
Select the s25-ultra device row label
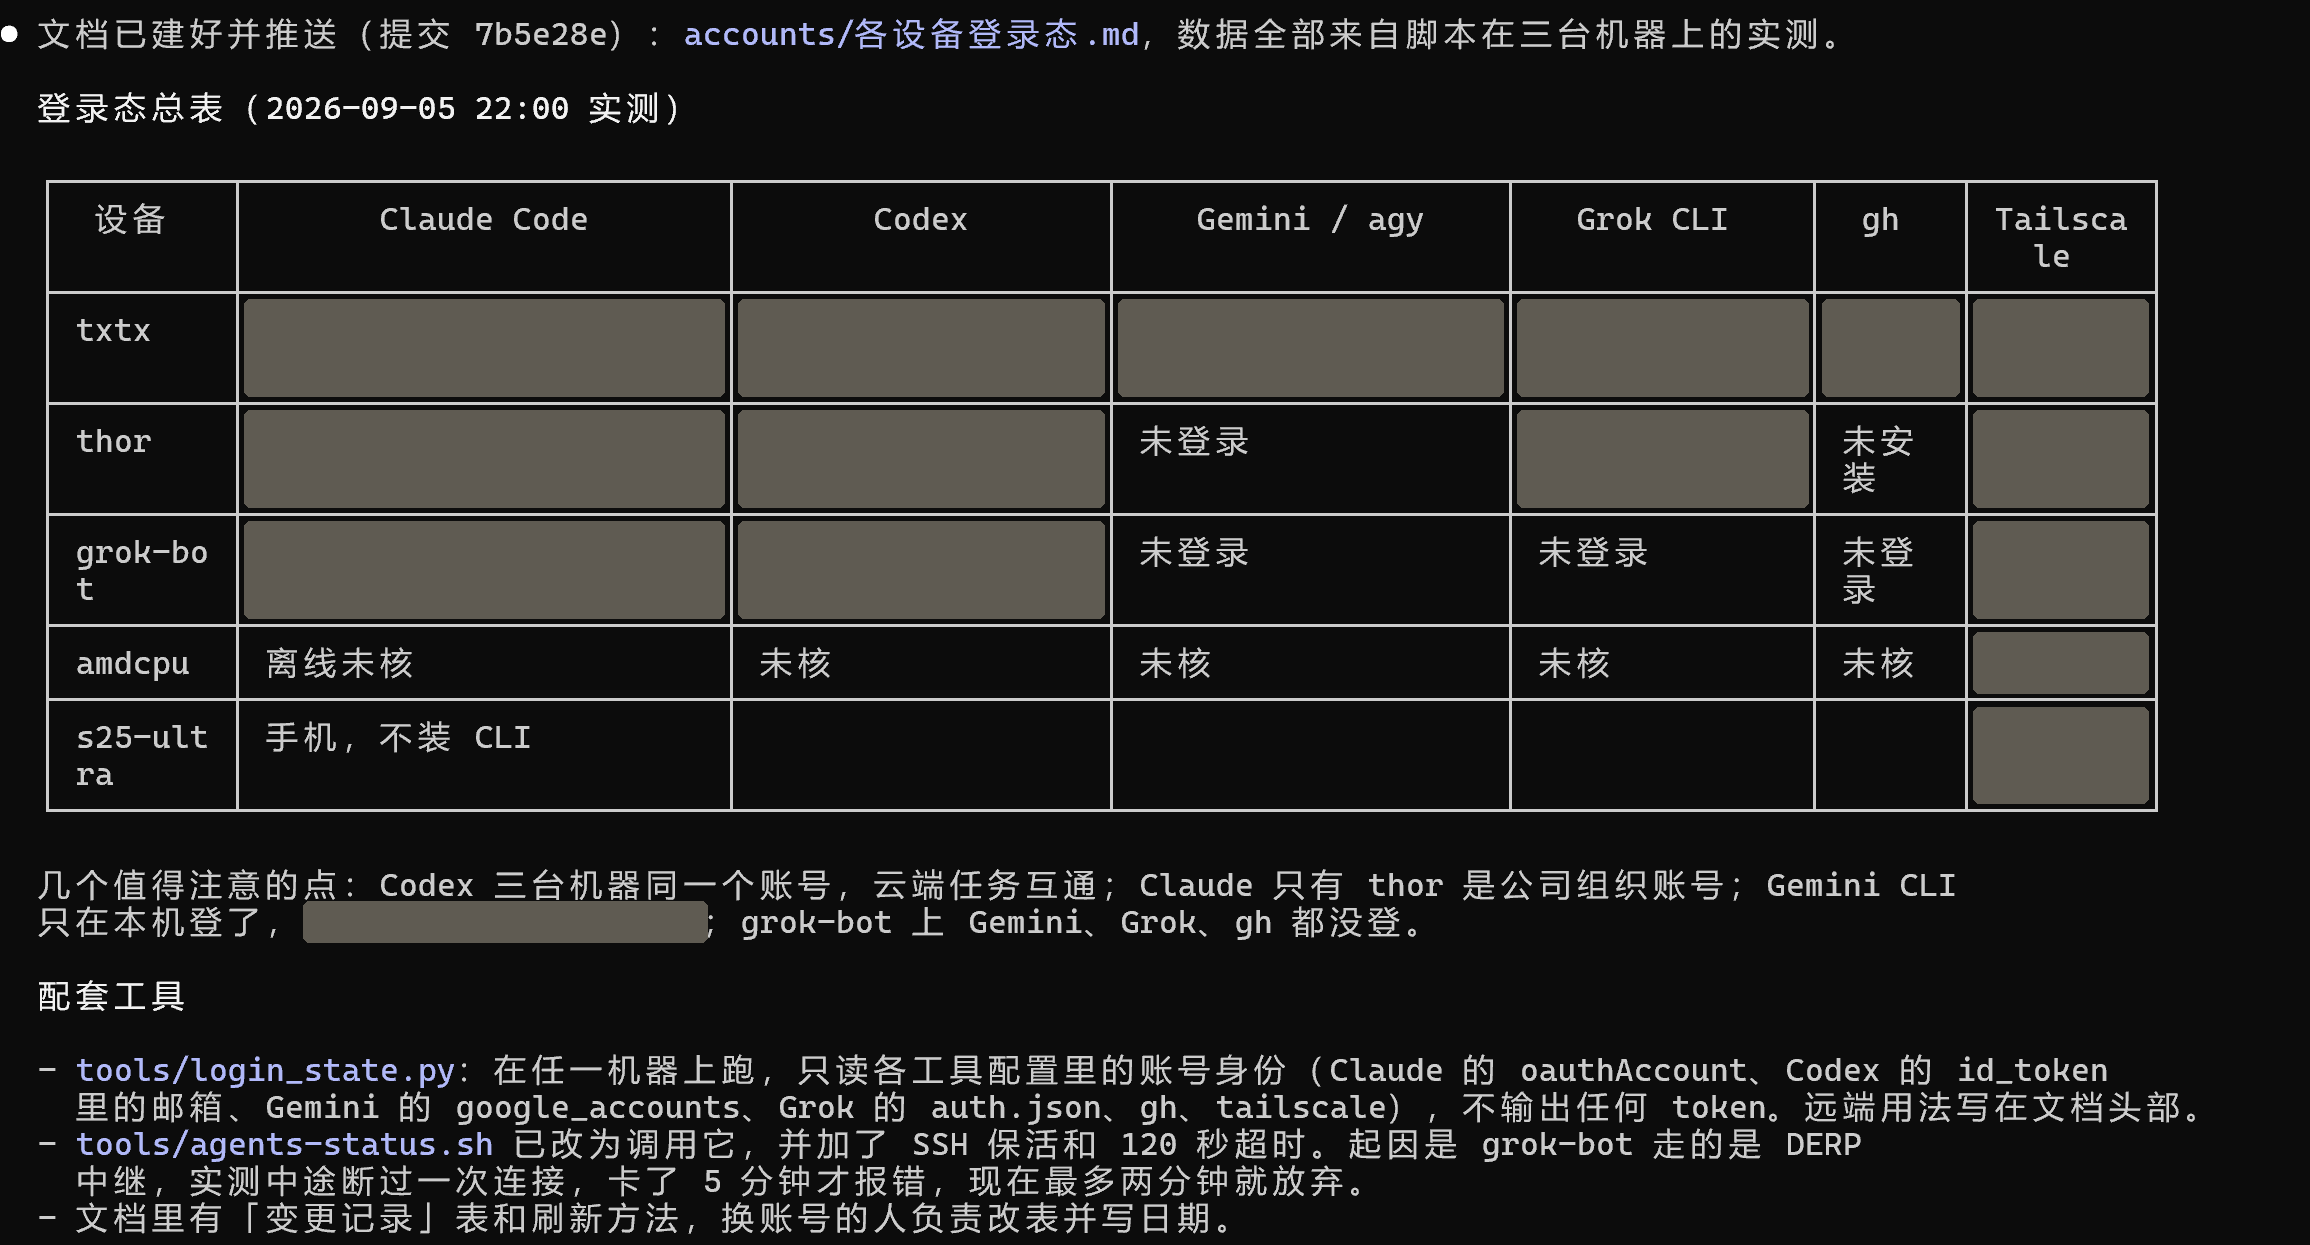(141, 756)
